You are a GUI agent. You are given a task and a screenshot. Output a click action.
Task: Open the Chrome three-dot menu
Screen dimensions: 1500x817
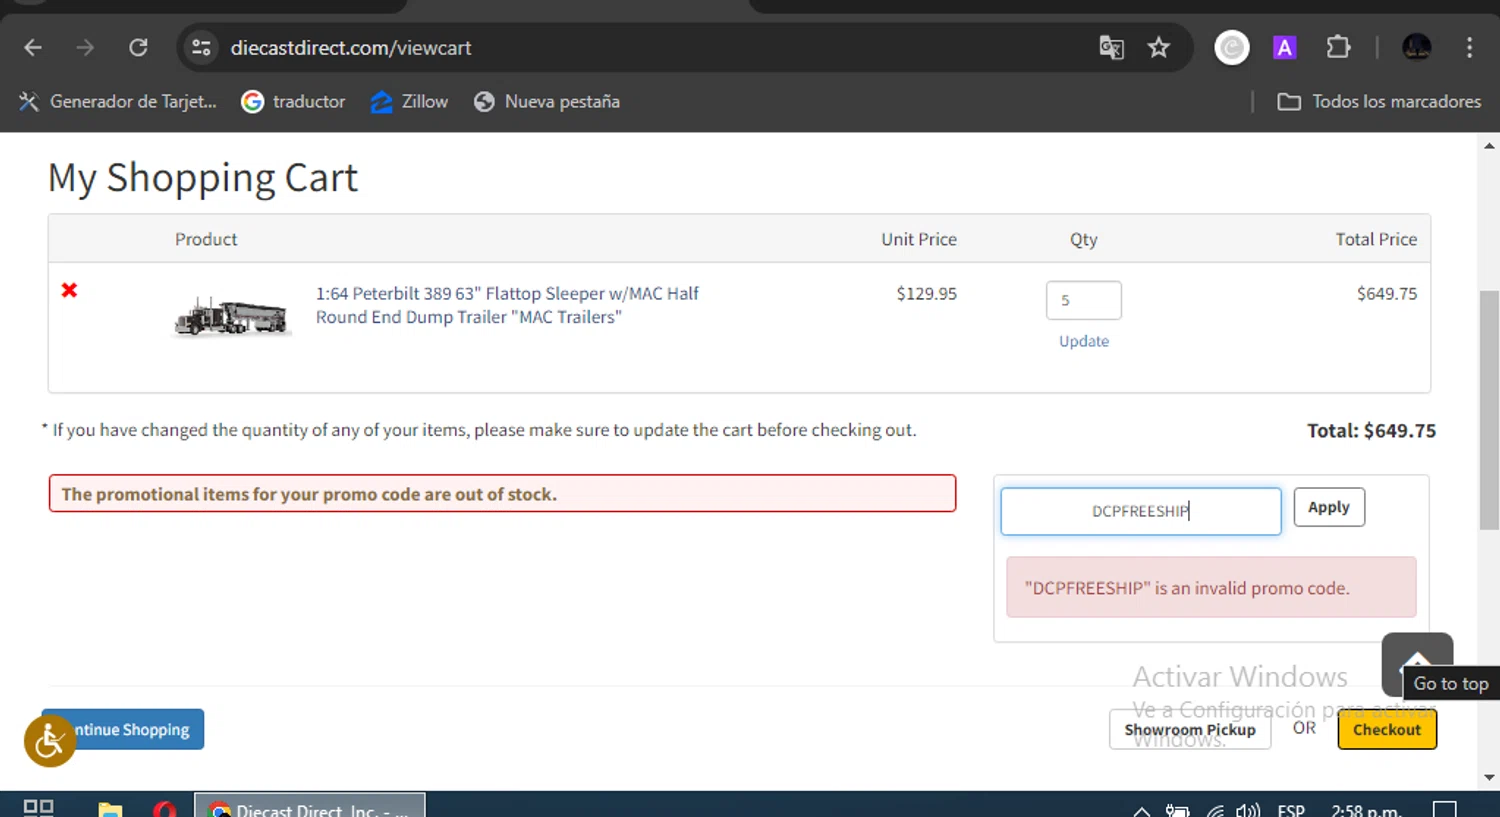[1469, 47]
